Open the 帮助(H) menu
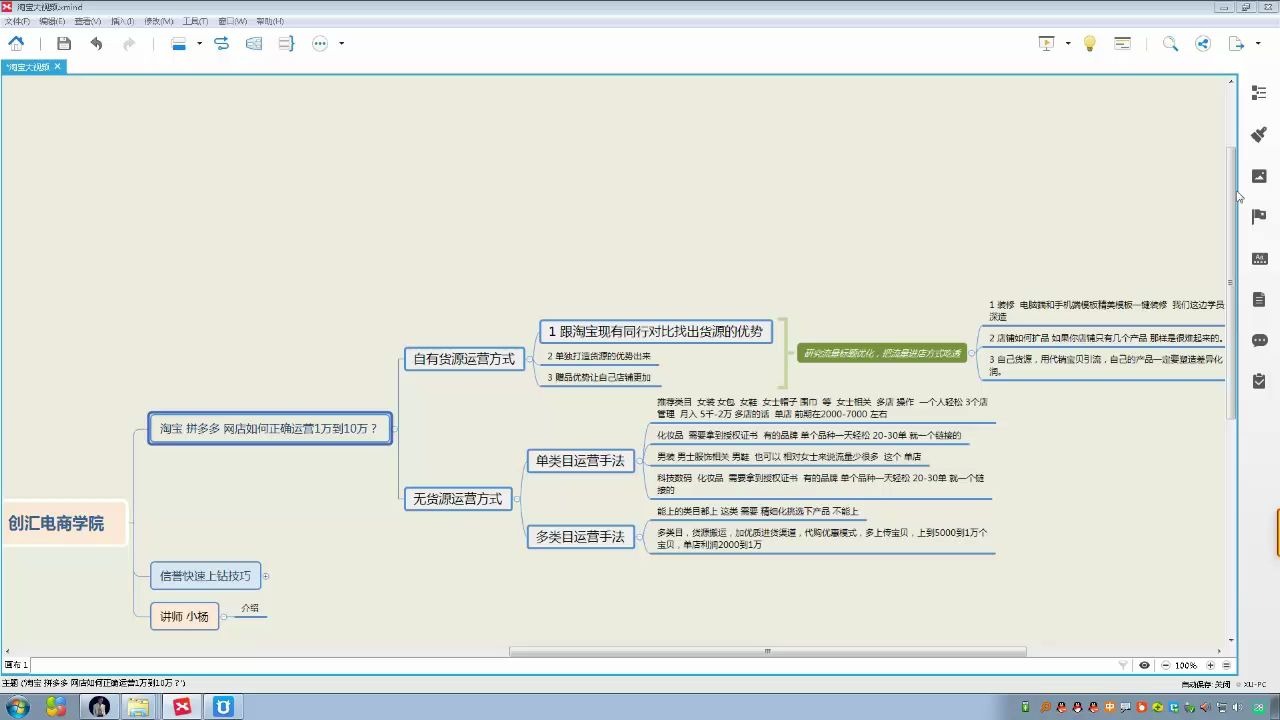Image resolution: width=1280 pixels, height=720 pixels. pos(270,21)
